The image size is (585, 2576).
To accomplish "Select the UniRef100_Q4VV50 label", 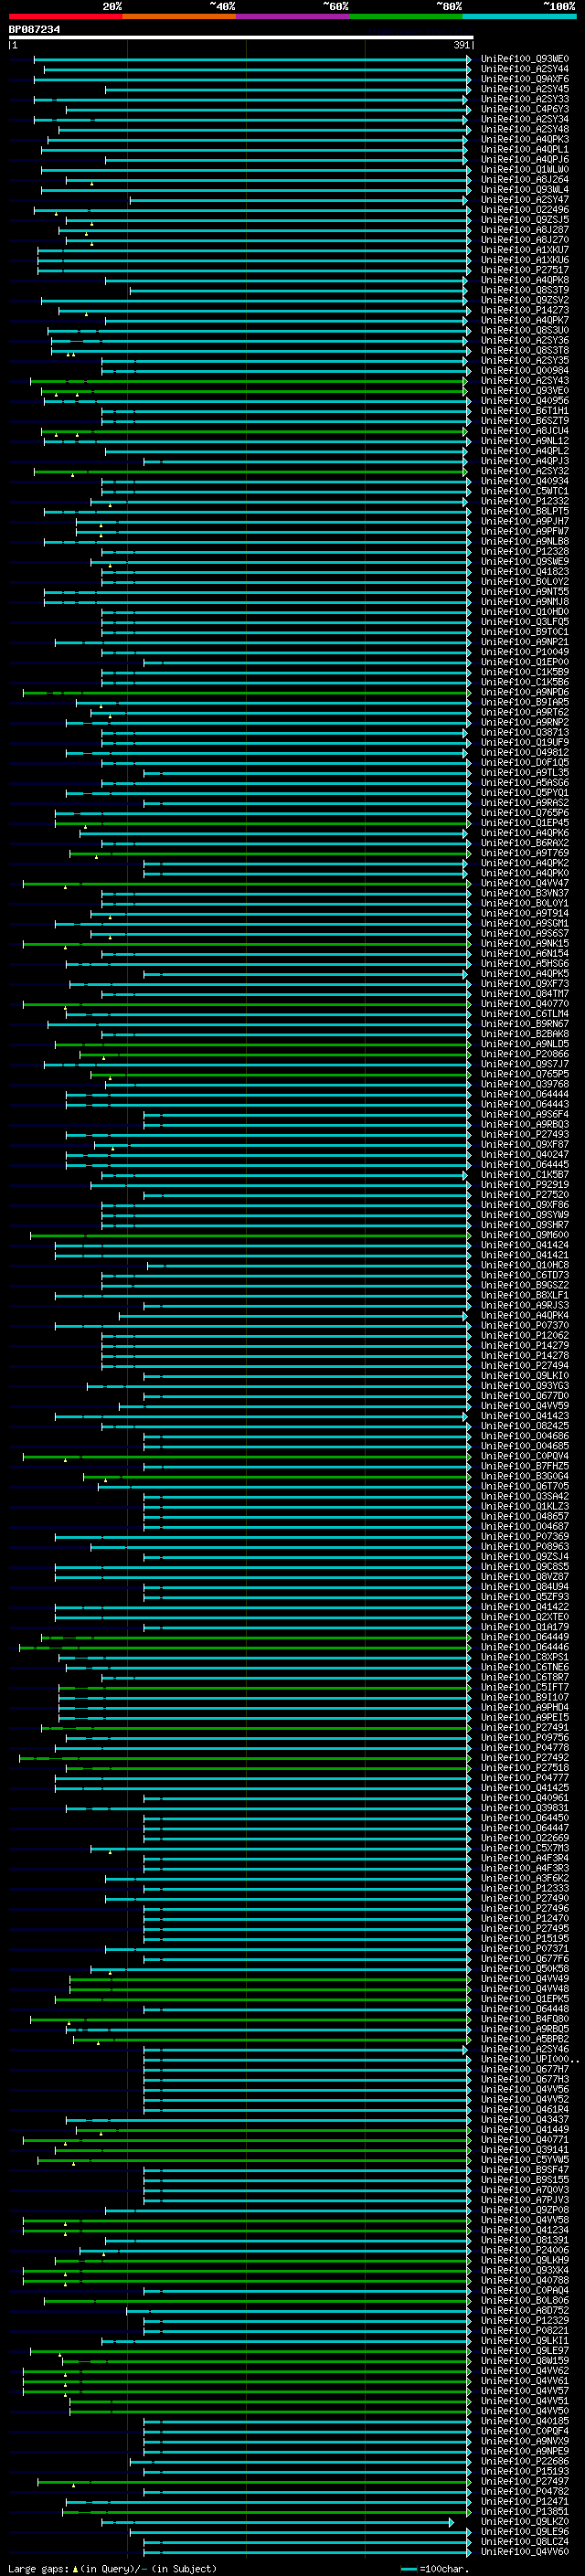I will (x=524, y=2411).
